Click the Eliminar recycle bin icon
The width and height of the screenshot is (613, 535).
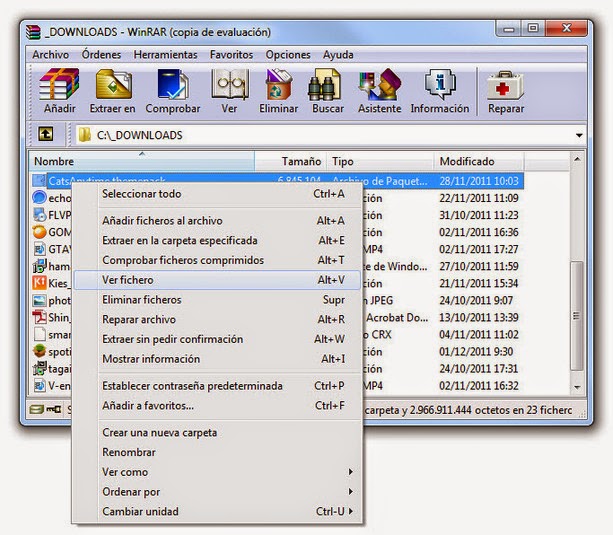tap(278, 84)
